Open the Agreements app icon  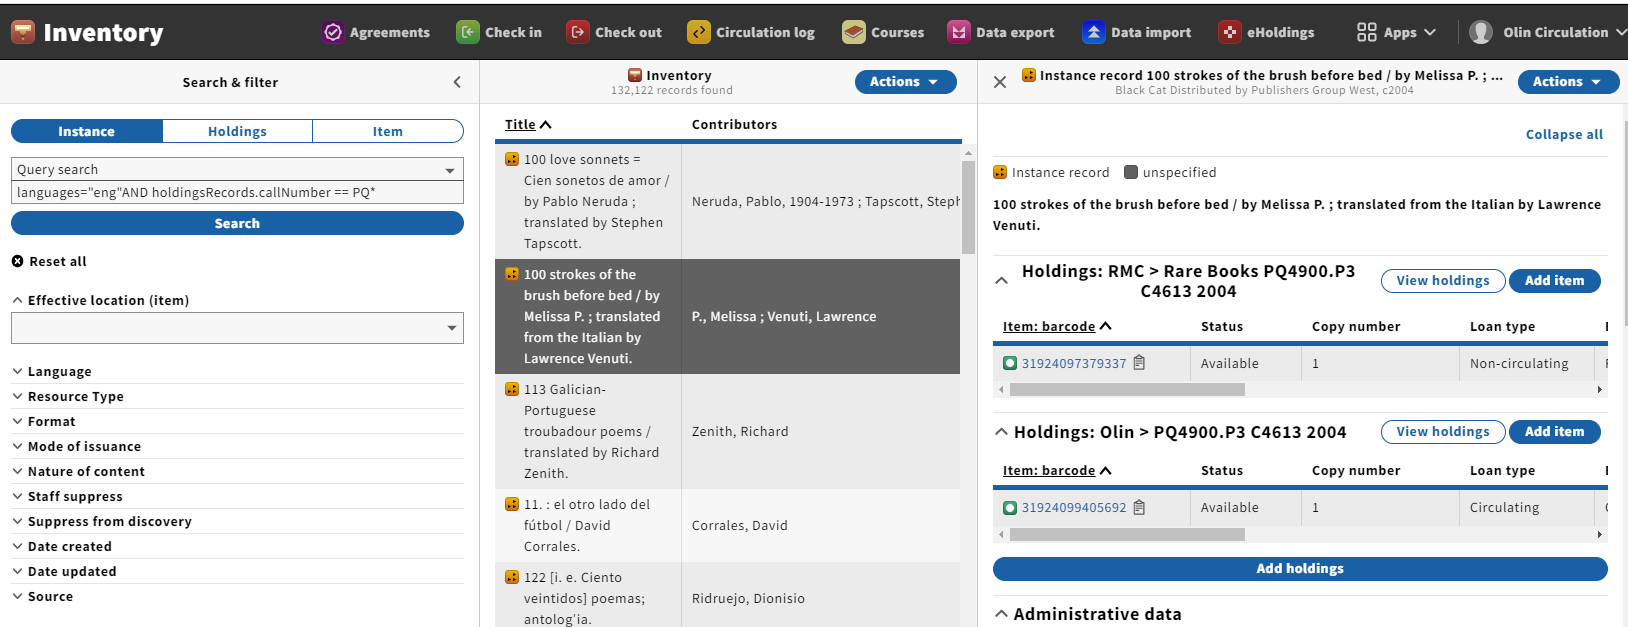click(333, 32)
